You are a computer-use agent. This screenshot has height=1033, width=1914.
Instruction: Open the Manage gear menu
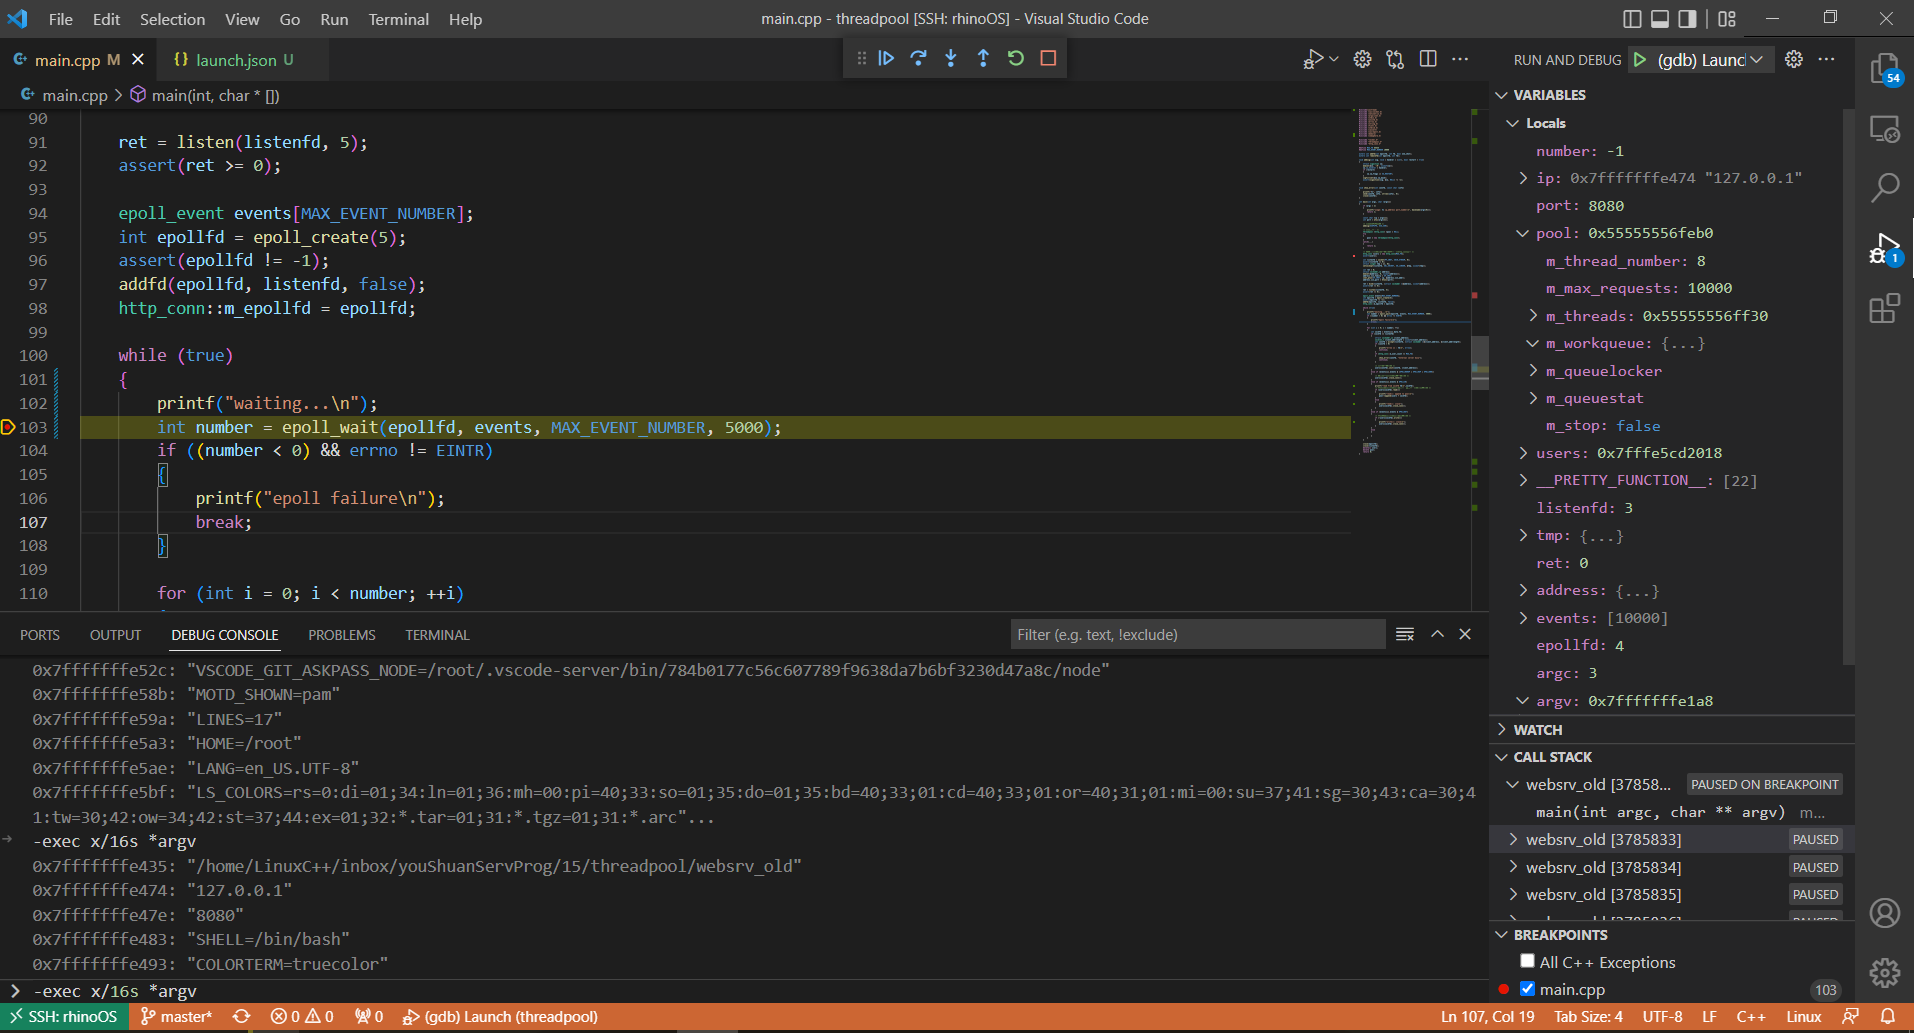(1885, 972)
